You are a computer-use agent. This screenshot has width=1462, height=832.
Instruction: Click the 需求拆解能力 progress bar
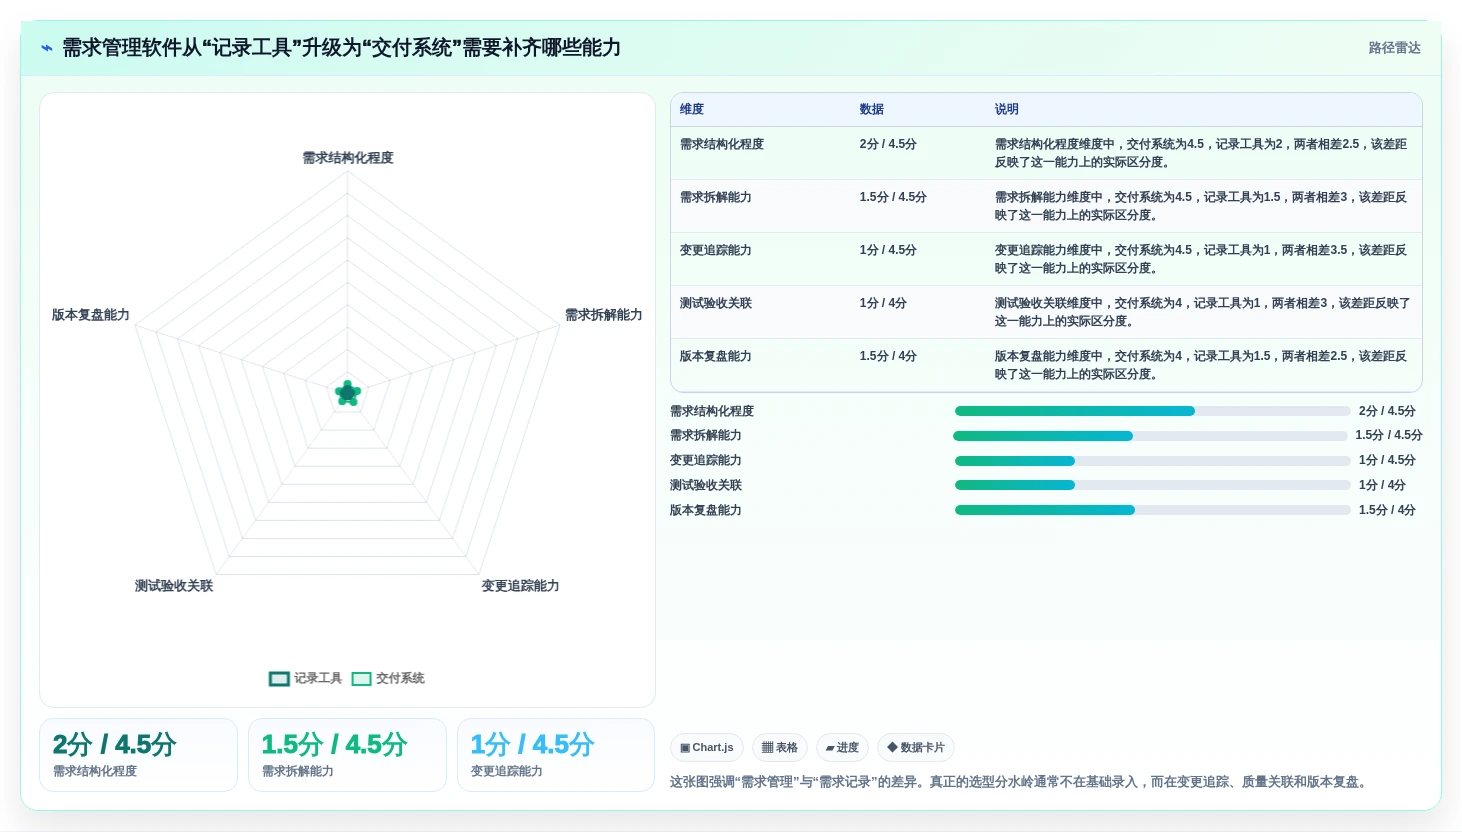[1150, 436]
